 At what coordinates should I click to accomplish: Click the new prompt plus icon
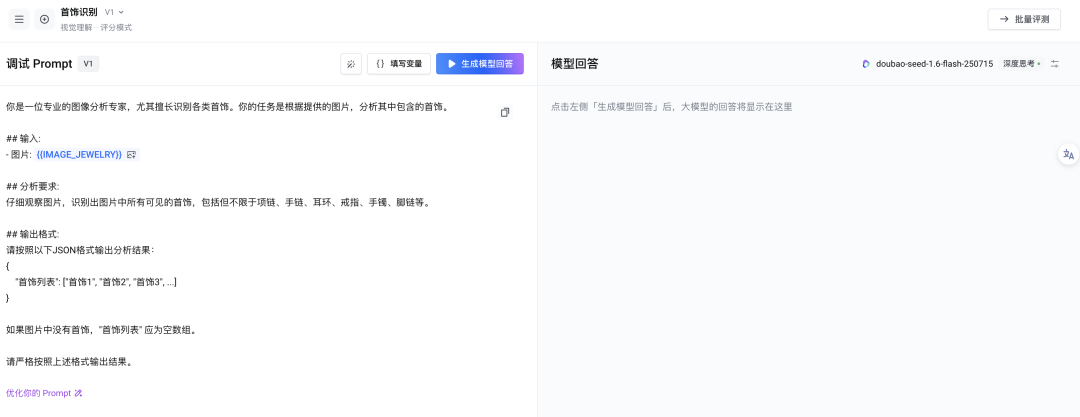click(x=45, y=19)
